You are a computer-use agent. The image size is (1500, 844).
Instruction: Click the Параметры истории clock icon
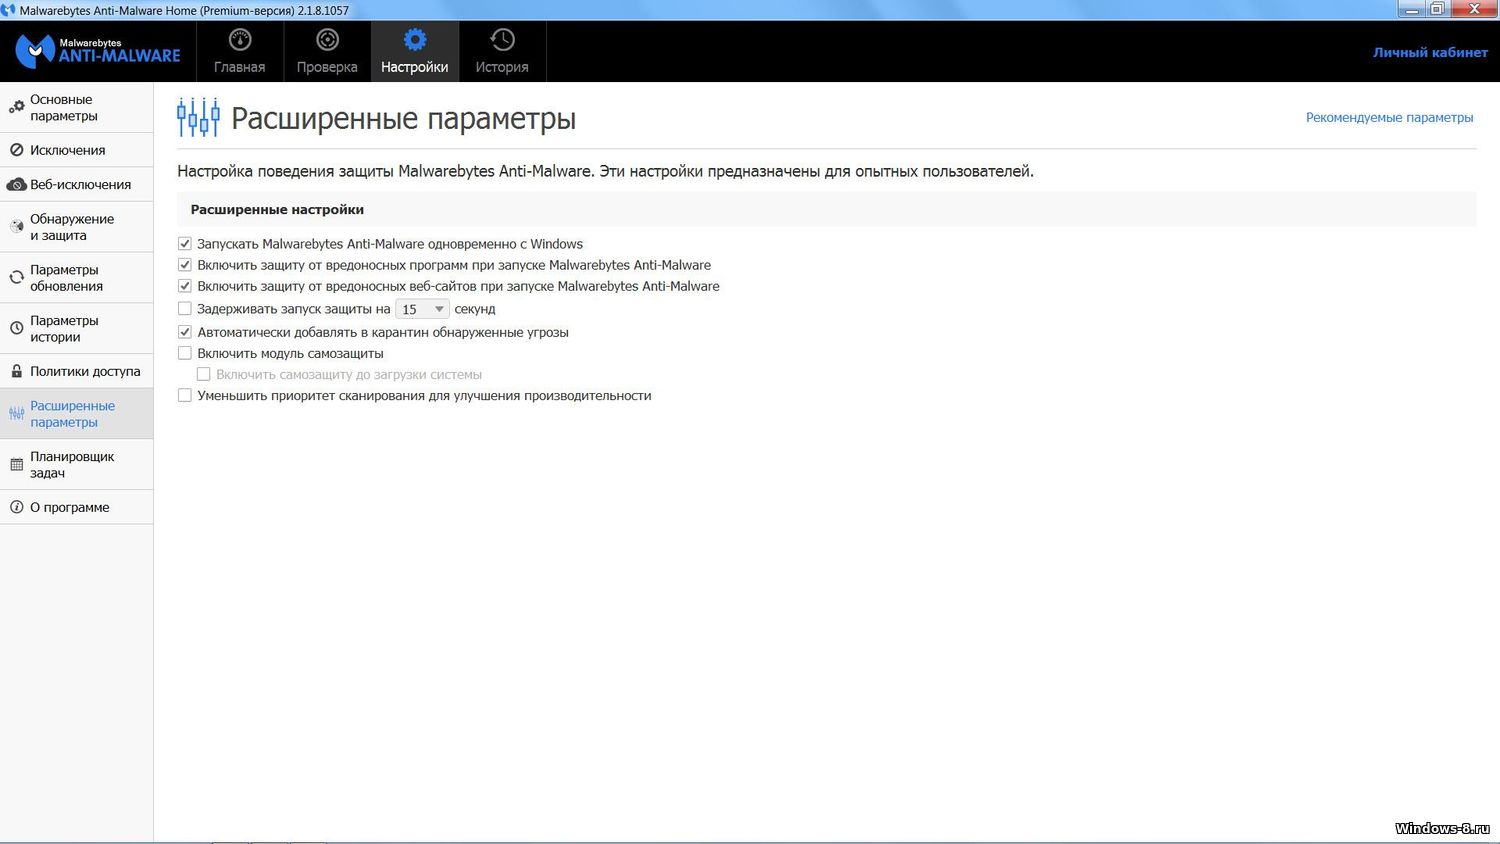16,328
